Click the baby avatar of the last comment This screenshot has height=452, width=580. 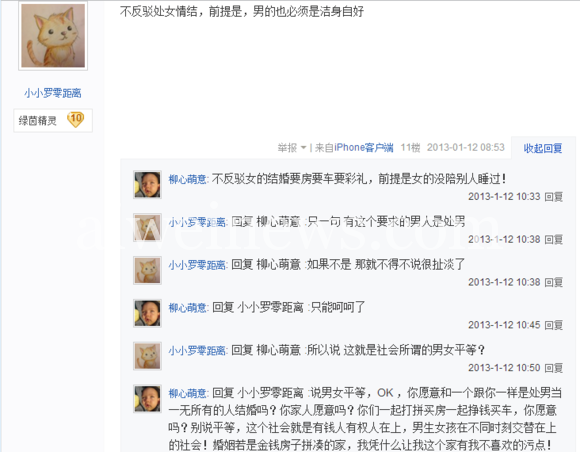click(147, 399)
